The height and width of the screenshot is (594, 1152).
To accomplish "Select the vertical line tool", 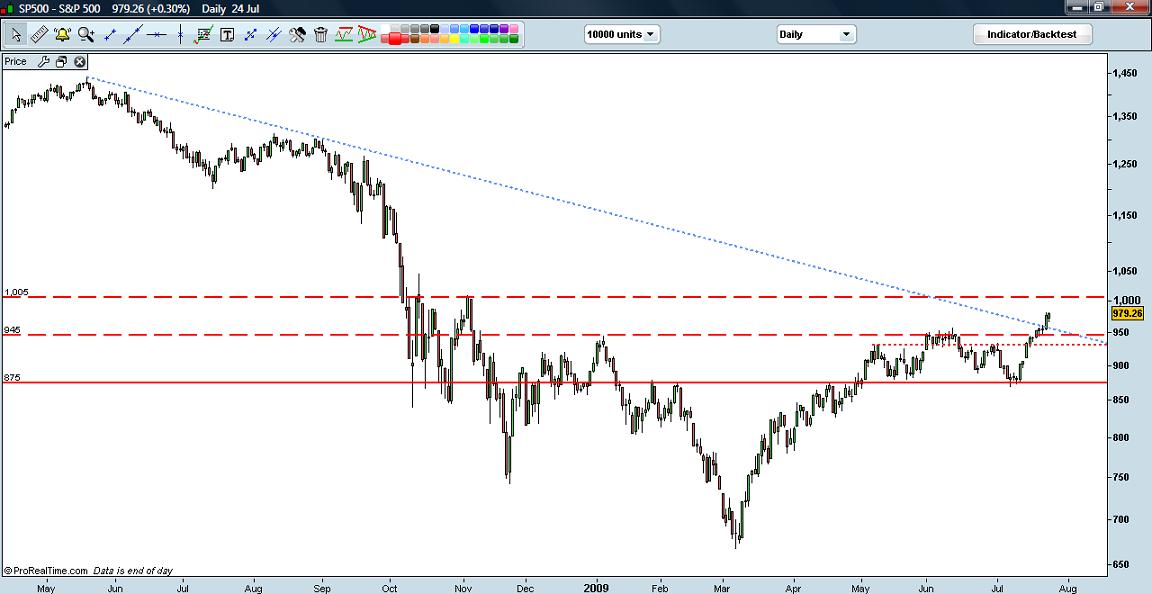I will tap(180, 34).
